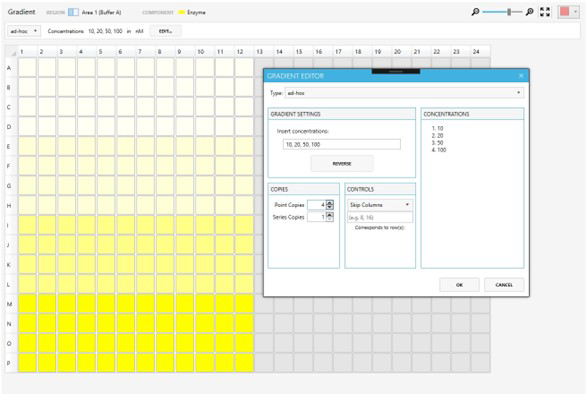Open the ad-hoc dropdown in the toolbar
587x394 pixels.
24,31
